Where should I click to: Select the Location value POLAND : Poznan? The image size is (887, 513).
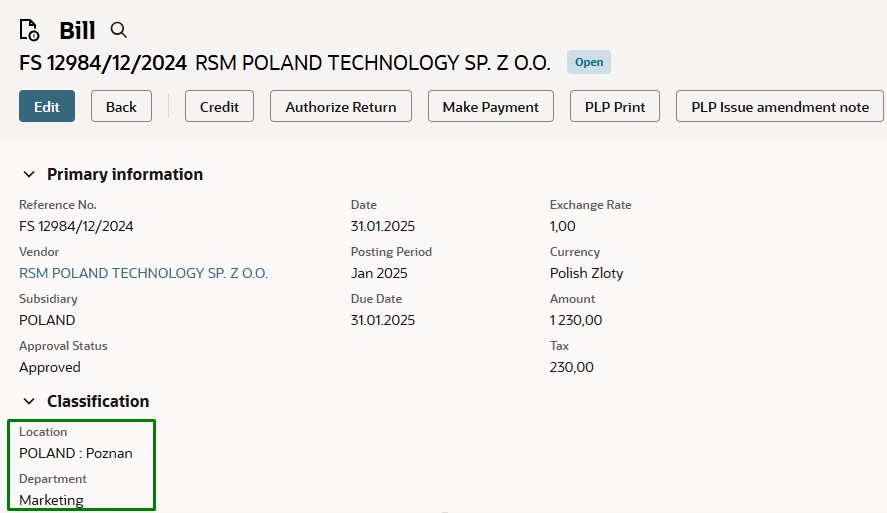[x=76, y=453]
